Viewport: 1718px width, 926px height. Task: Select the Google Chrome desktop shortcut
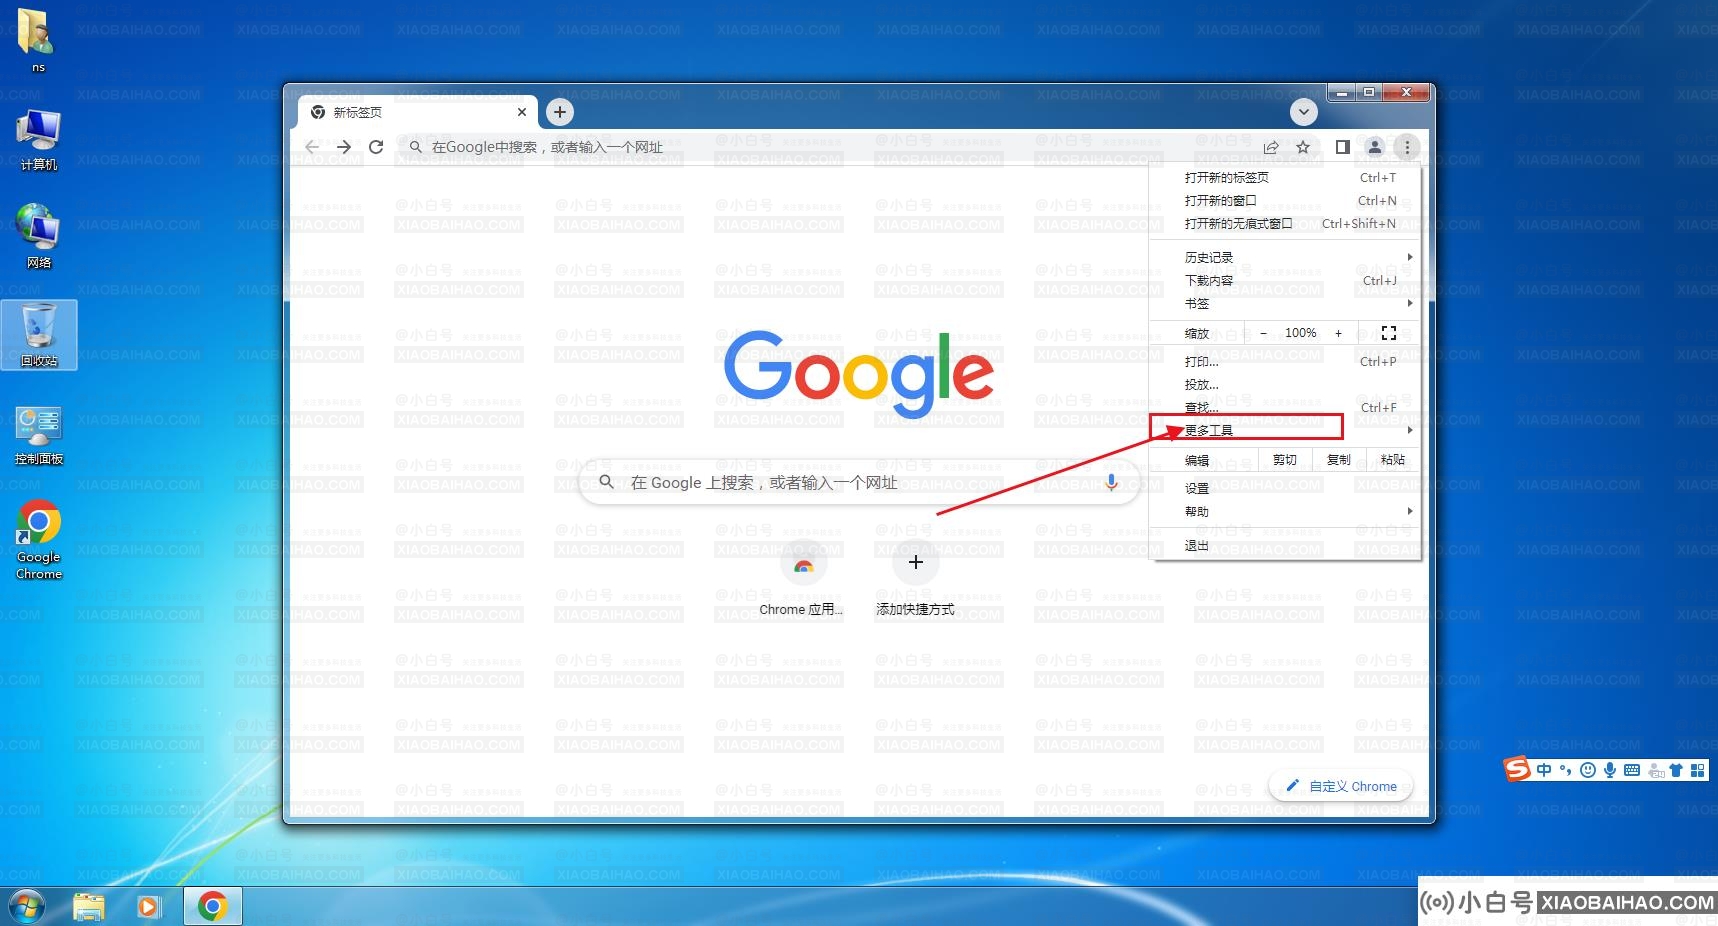click(38, 540)
